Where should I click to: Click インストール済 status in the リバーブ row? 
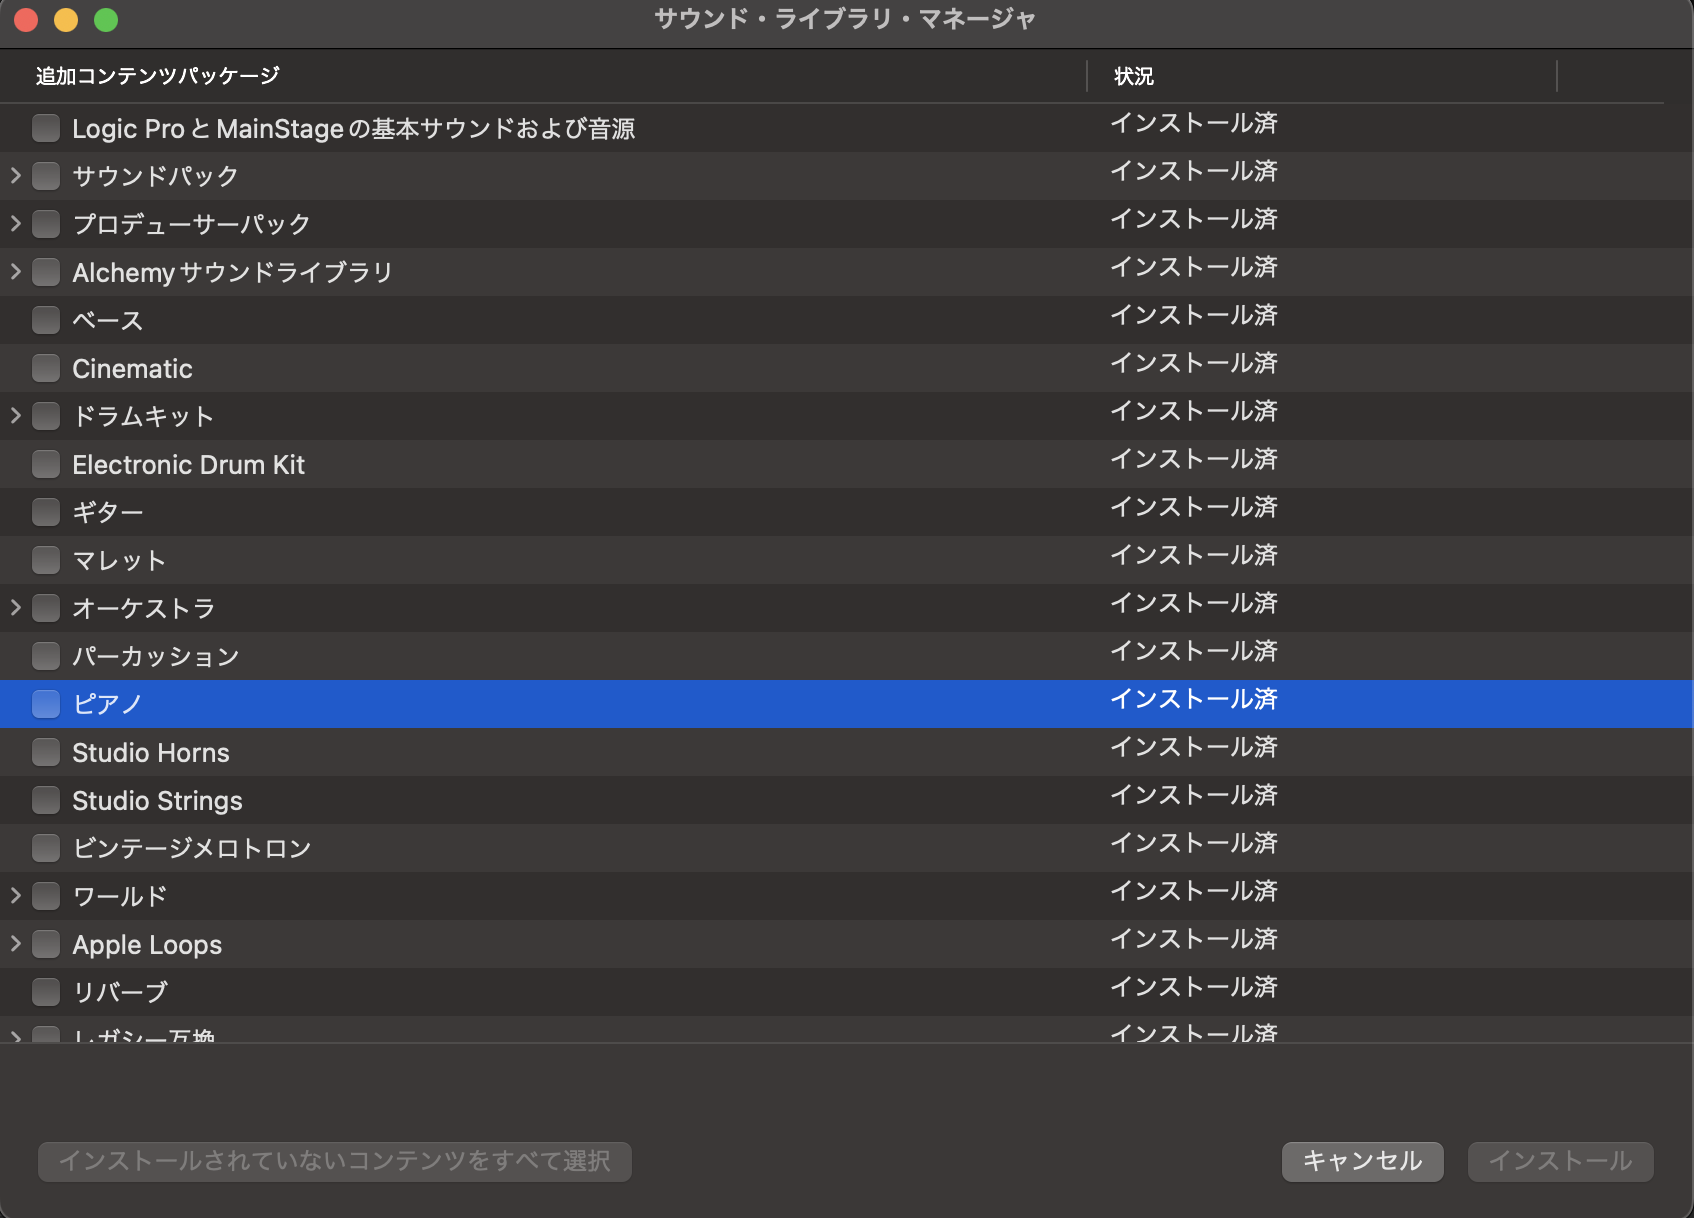pos(1194,987)
